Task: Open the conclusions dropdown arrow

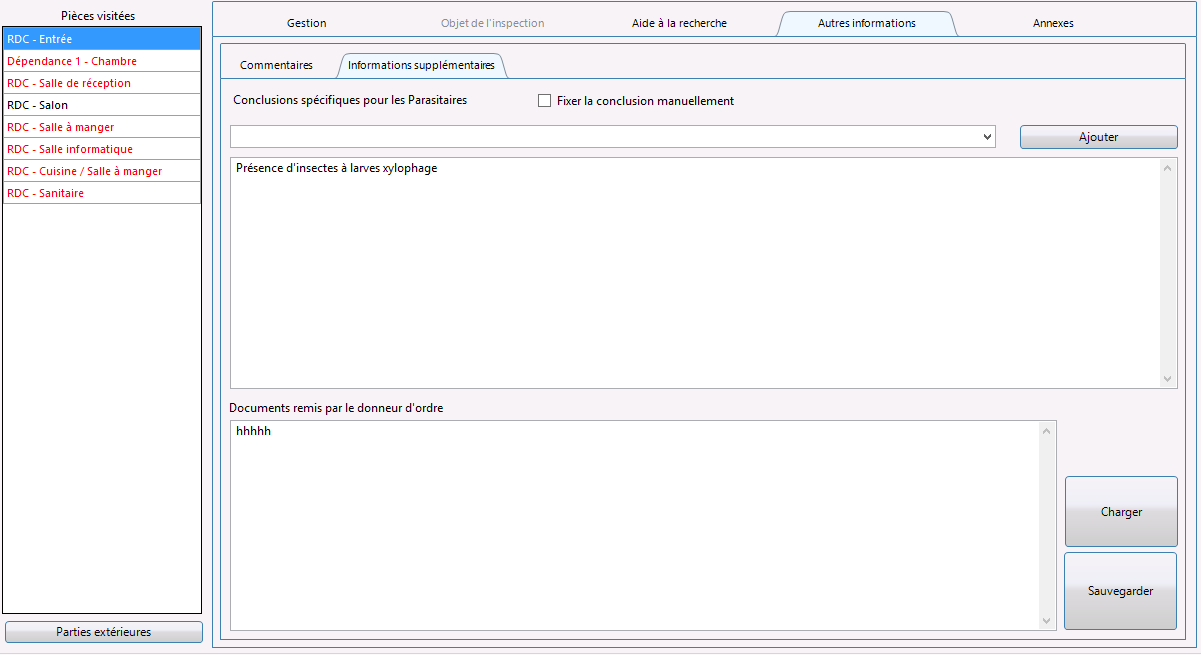Action: pyautogui.click(x=987, y=136)
